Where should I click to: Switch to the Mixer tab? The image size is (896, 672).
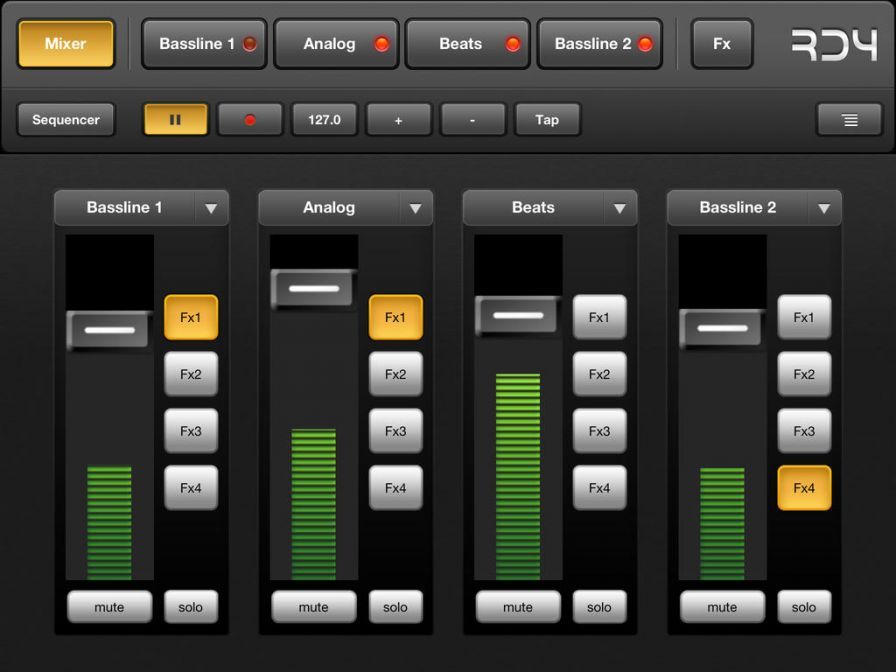[x=65, y=43]
